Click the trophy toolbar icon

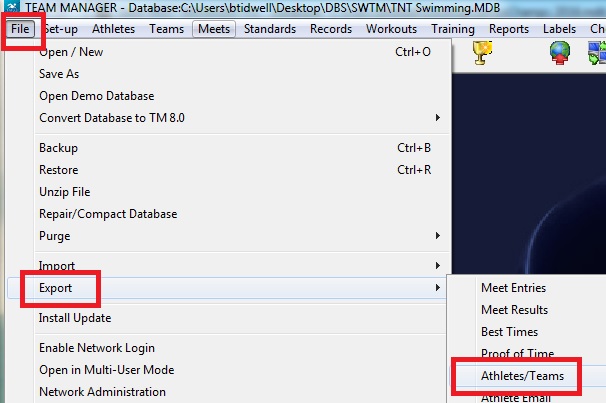[x=482, y=53]
